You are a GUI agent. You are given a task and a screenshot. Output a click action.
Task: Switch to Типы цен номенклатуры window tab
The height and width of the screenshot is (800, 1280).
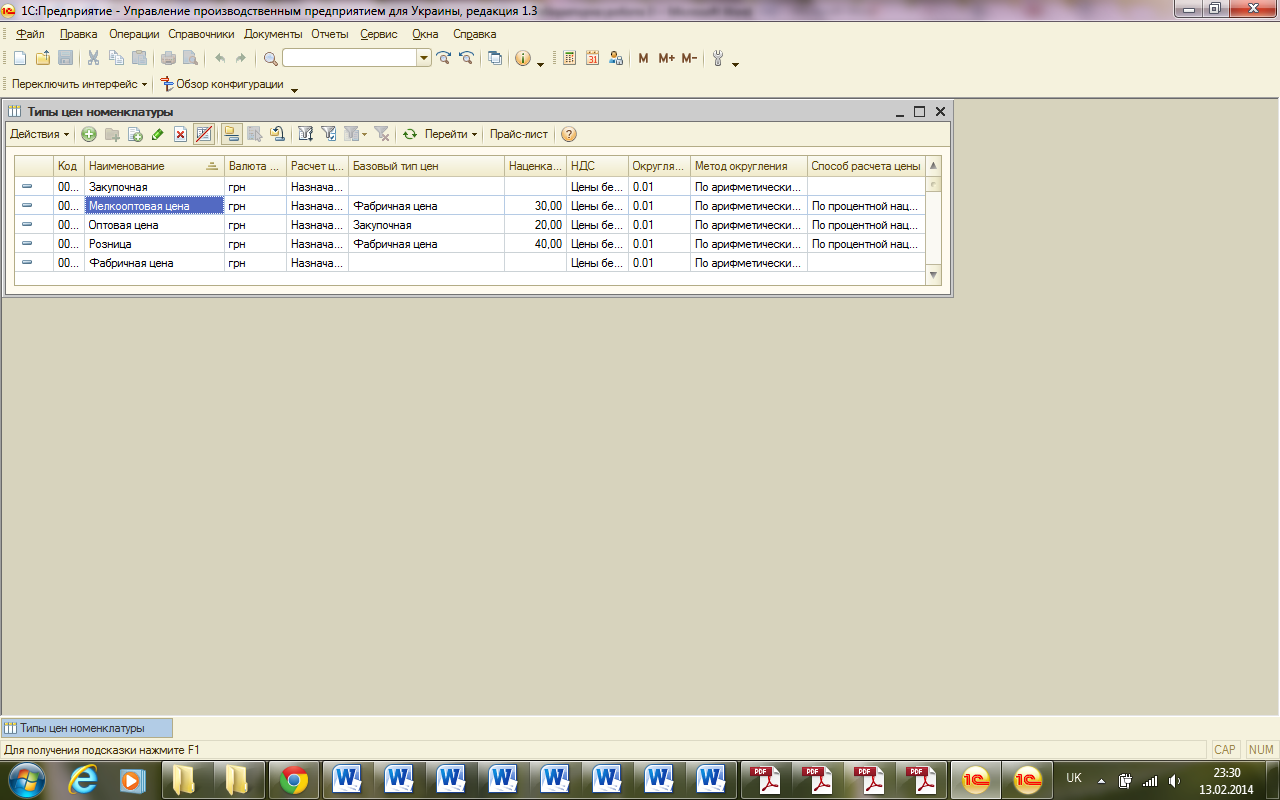pos(87,728)
